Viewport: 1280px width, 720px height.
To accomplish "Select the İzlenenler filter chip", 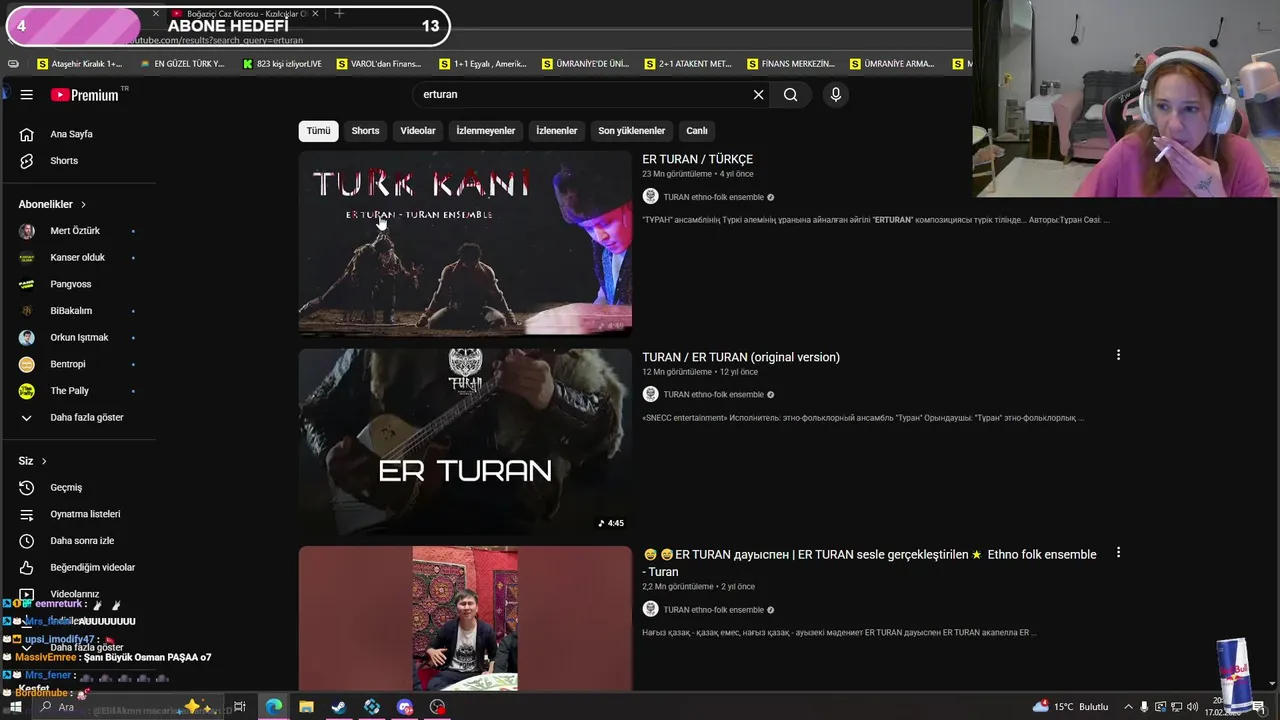I will 556,131.
